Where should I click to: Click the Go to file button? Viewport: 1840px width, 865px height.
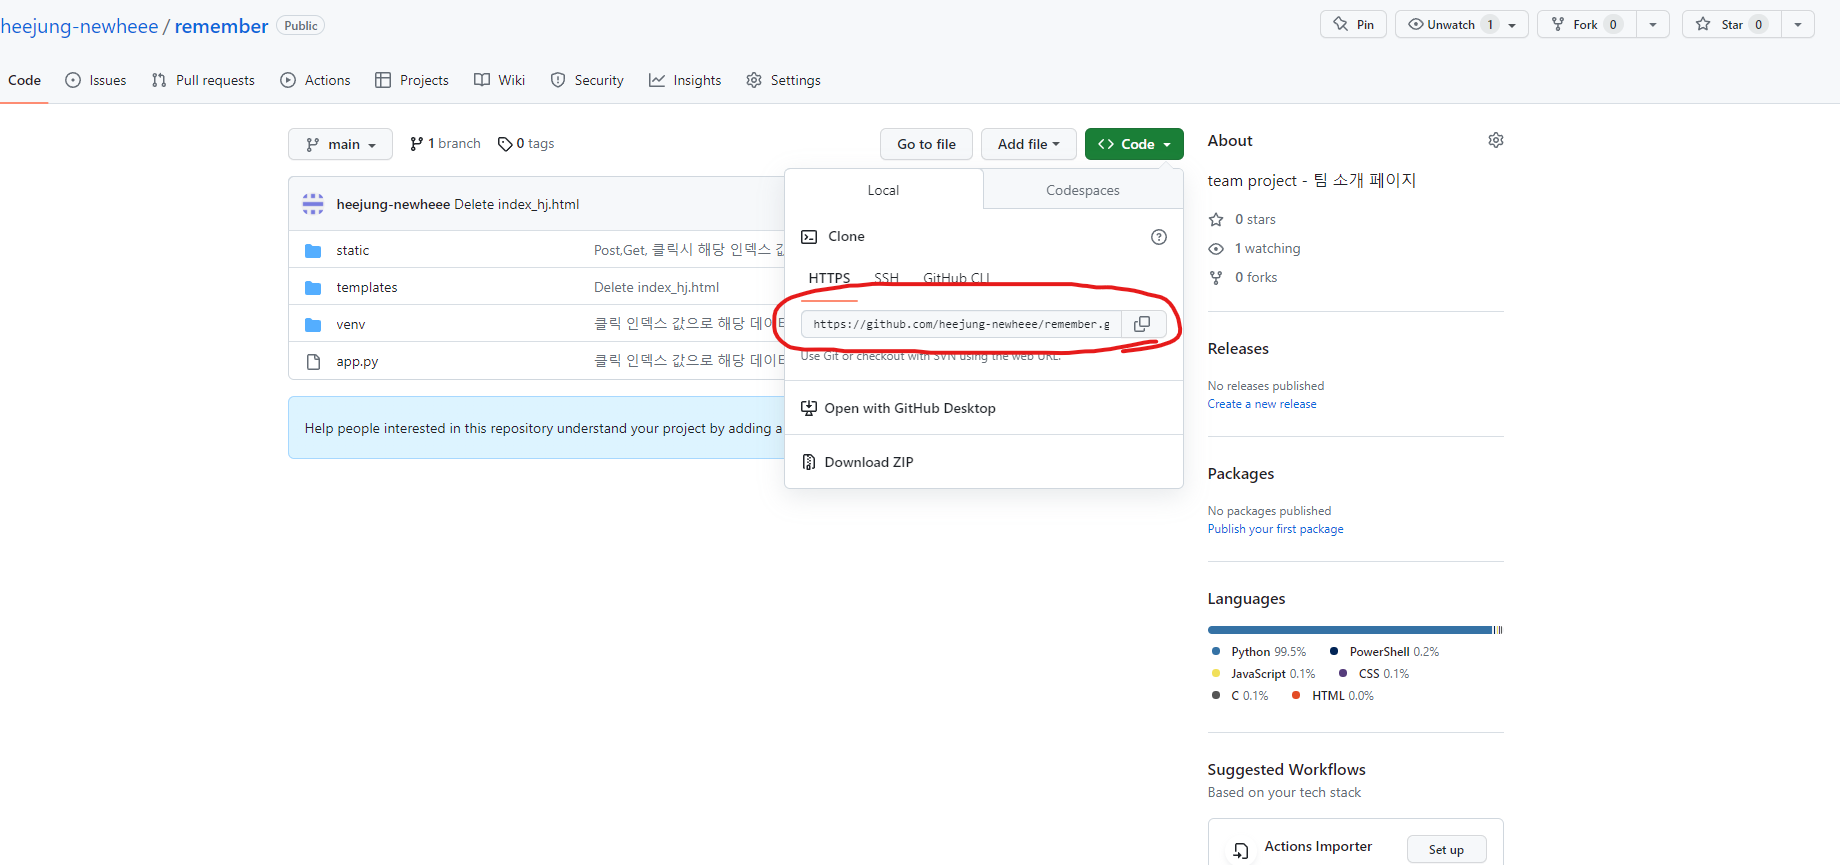(926, 144)
